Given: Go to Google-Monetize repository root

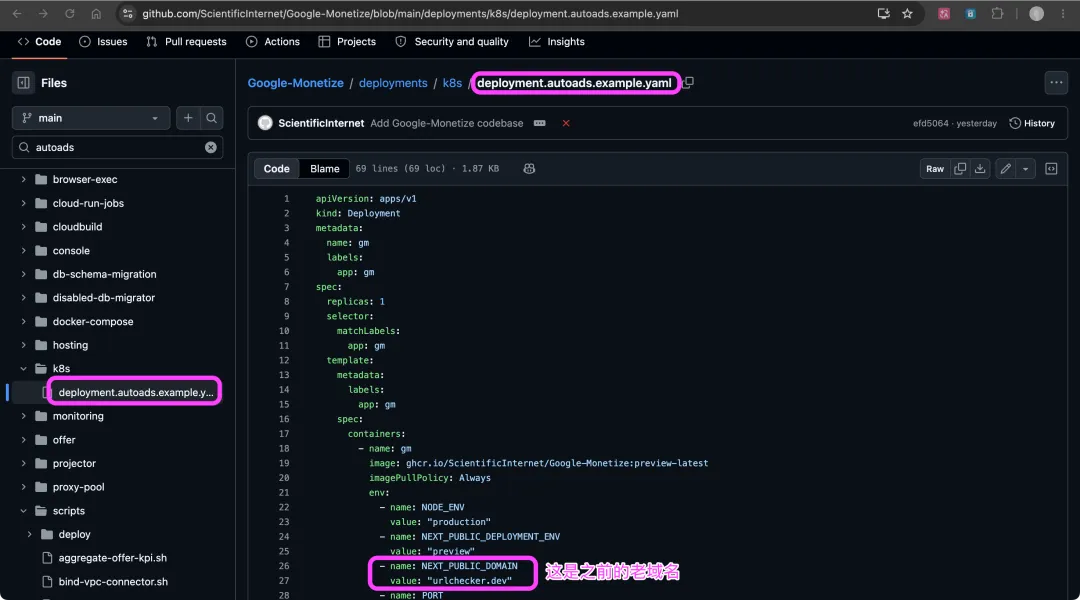Looking at the screenshot, I should [295, 83].
